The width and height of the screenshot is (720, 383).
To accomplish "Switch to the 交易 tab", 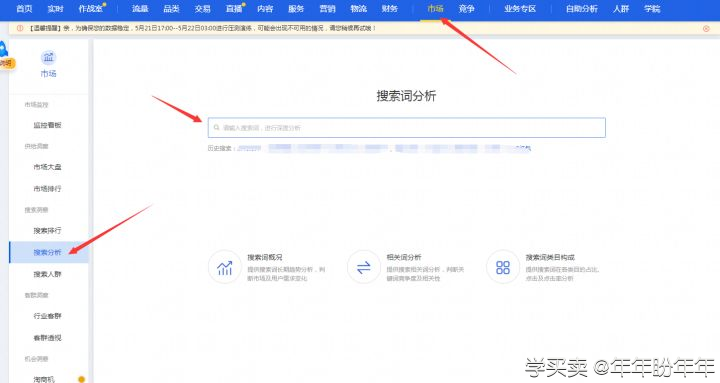I will pos(202,9).
